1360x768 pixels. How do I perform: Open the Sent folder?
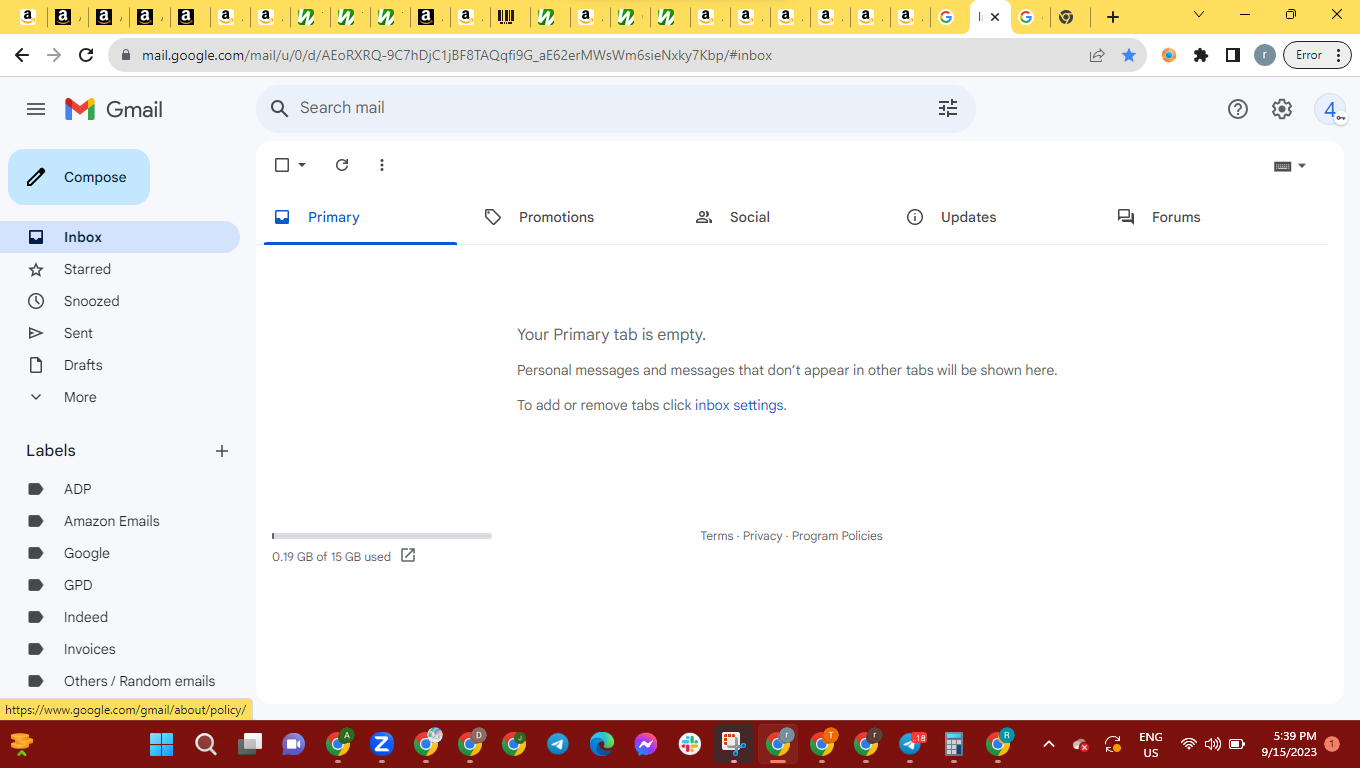[x=120, y=333]
